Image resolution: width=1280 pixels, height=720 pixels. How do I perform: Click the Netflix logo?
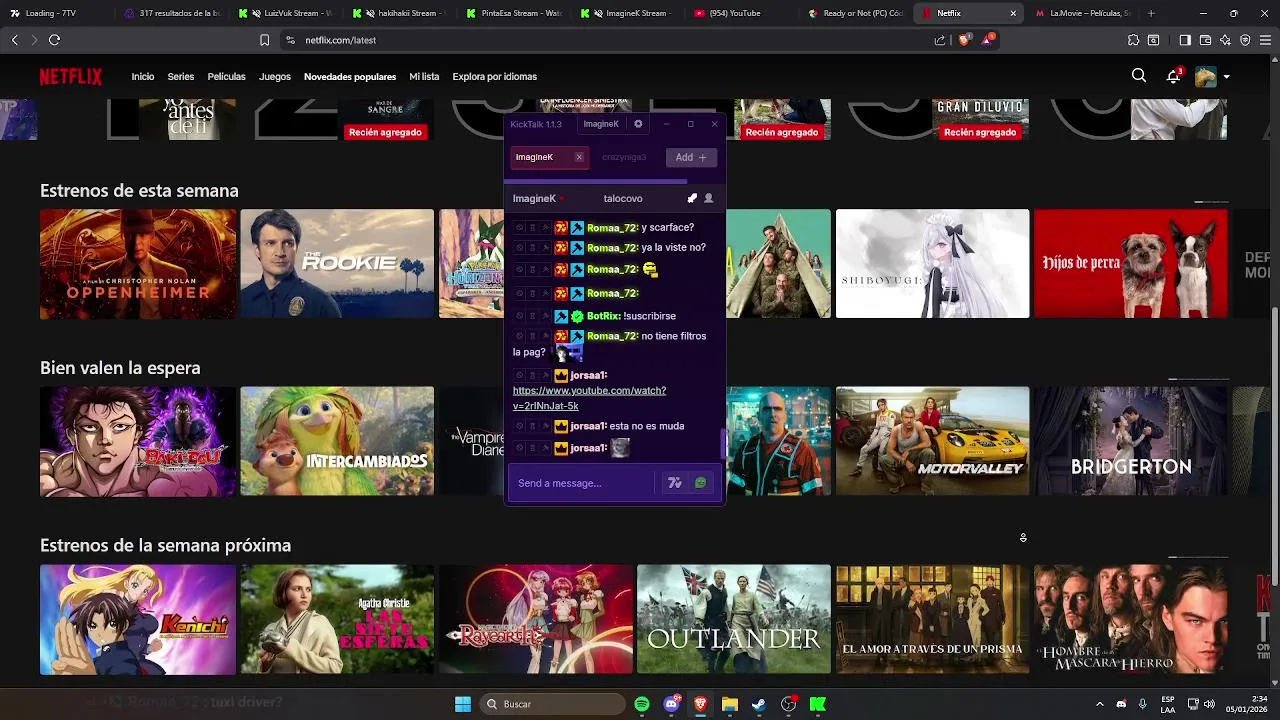pyautogui.click(x=70, y=77)
